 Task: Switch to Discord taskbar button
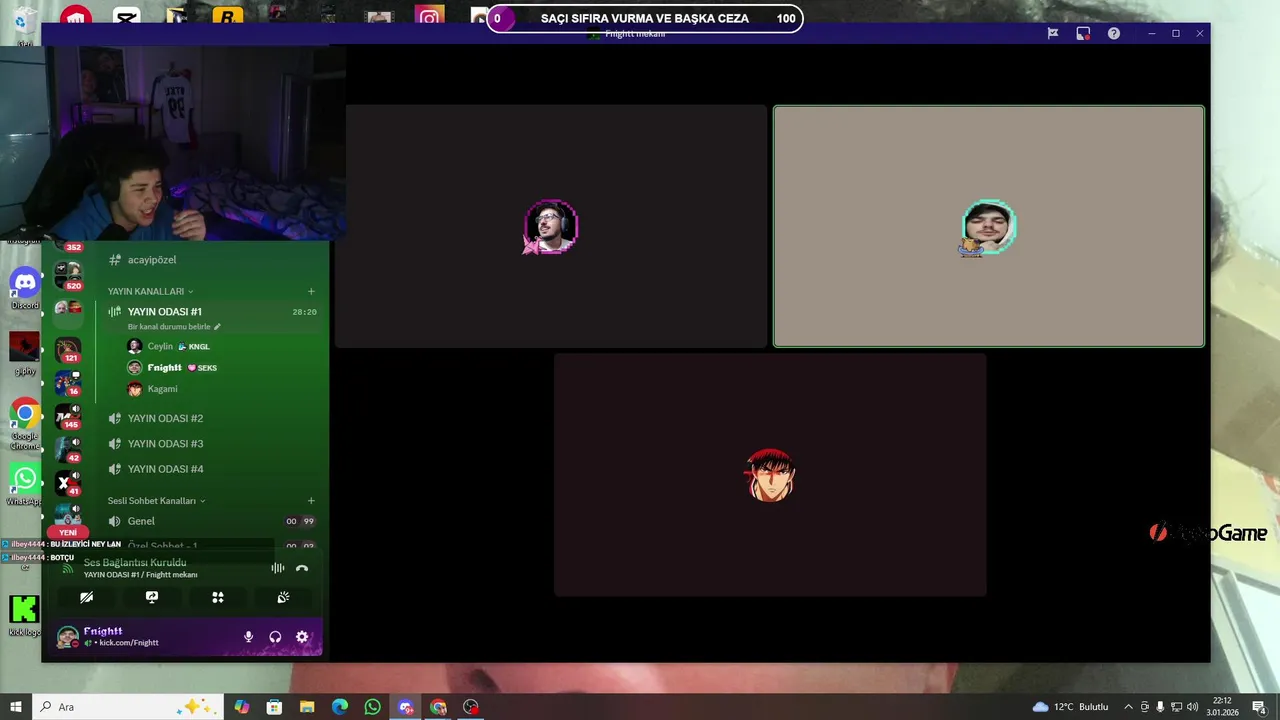(406, 707)
